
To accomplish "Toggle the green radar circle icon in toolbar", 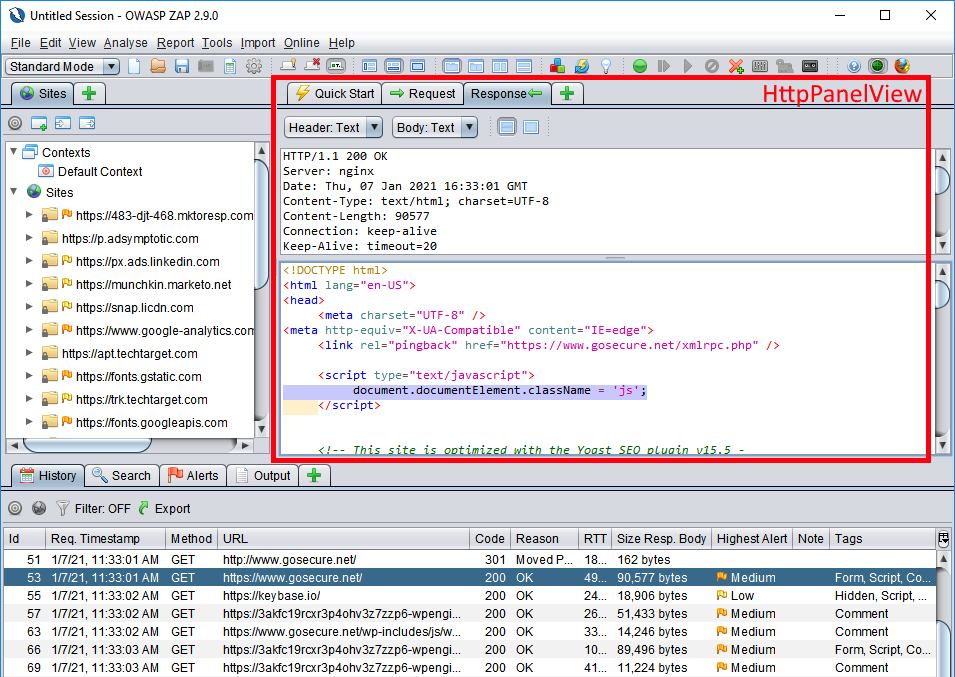I will [878, 66].
